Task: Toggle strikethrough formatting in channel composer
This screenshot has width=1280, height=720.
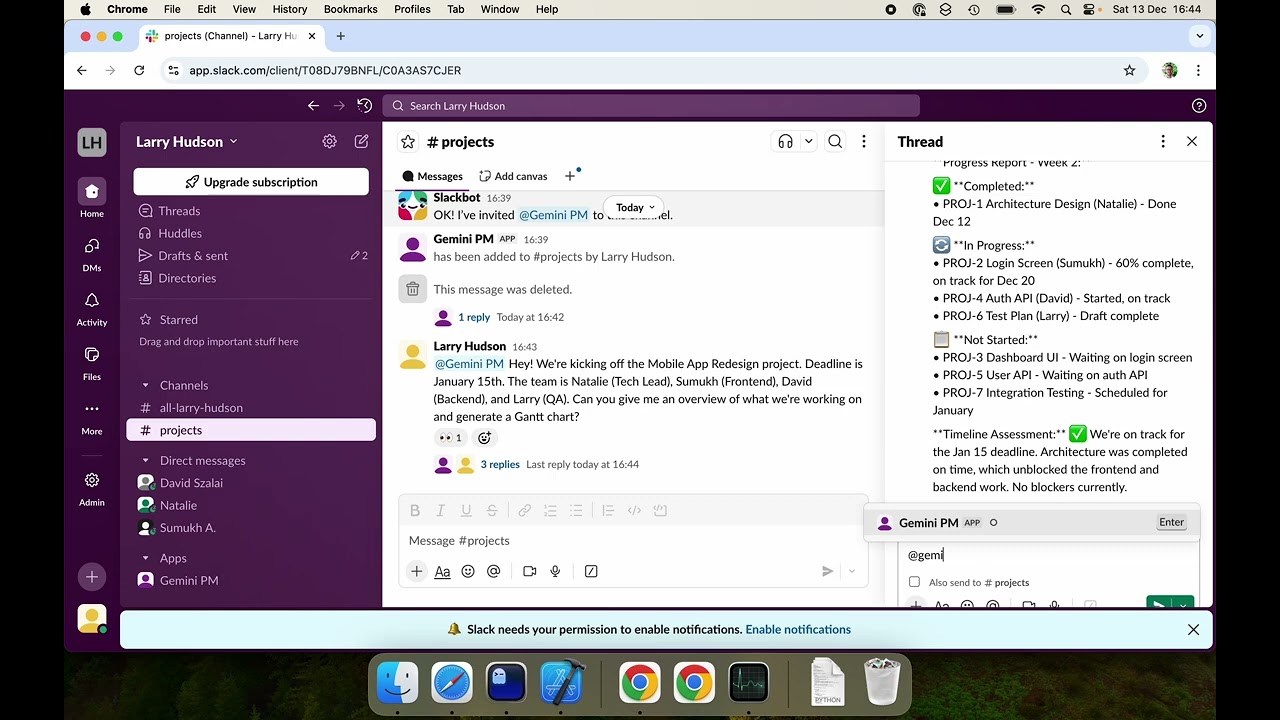Action: pyautogui.click(x=492, y=511)
